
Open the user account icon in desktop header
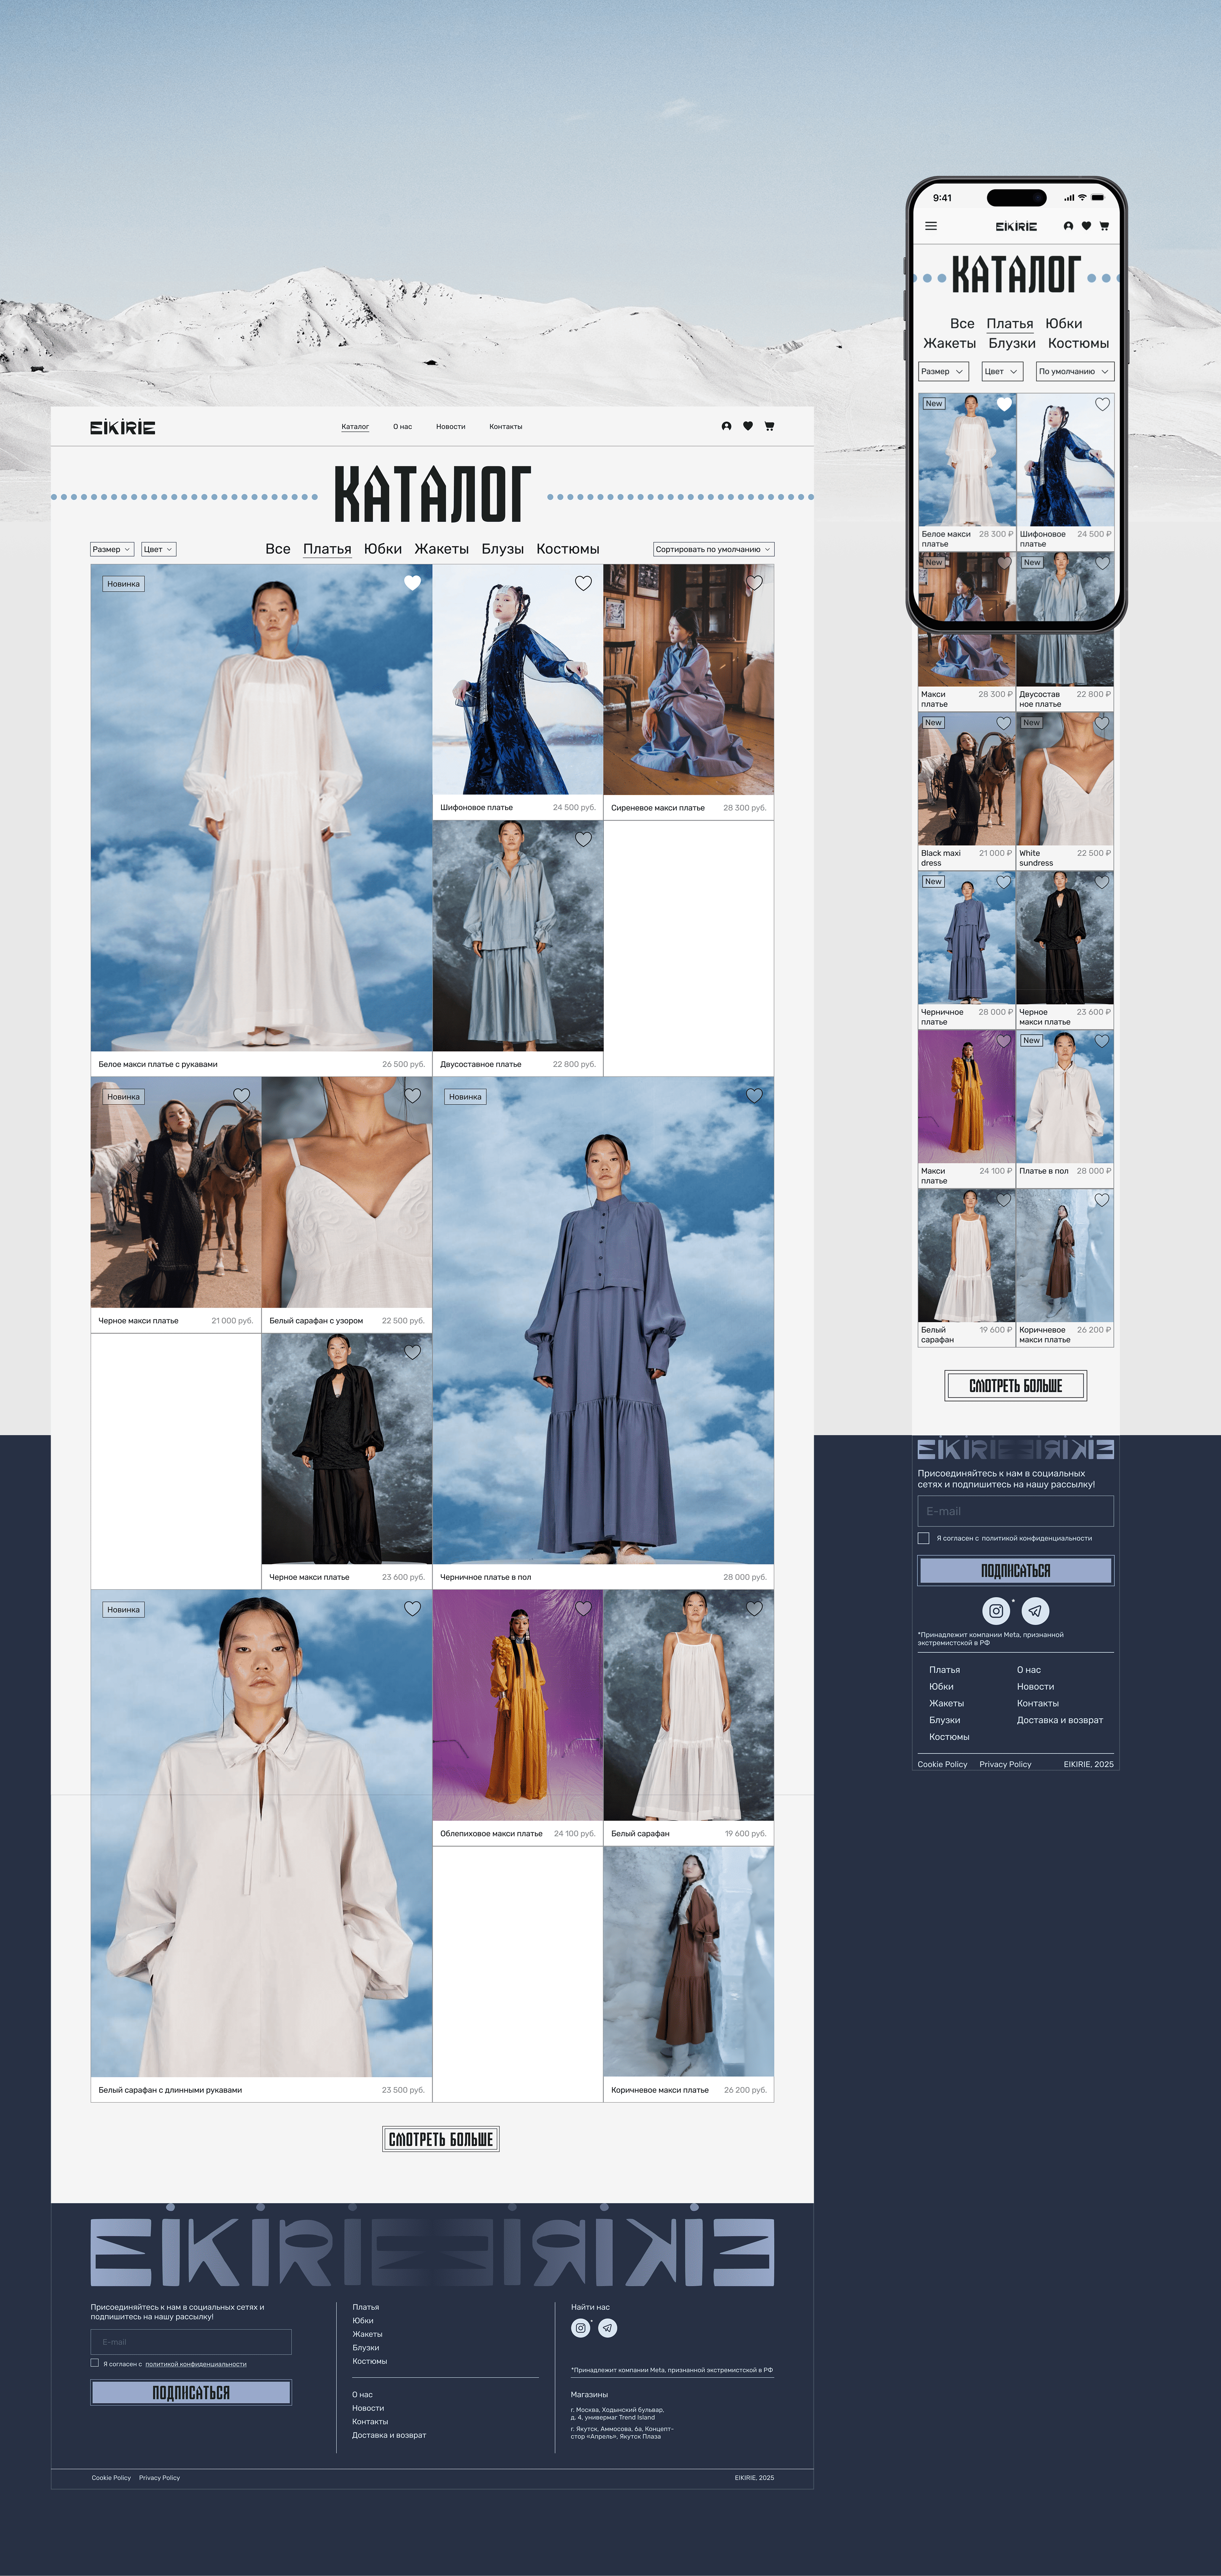726,426
